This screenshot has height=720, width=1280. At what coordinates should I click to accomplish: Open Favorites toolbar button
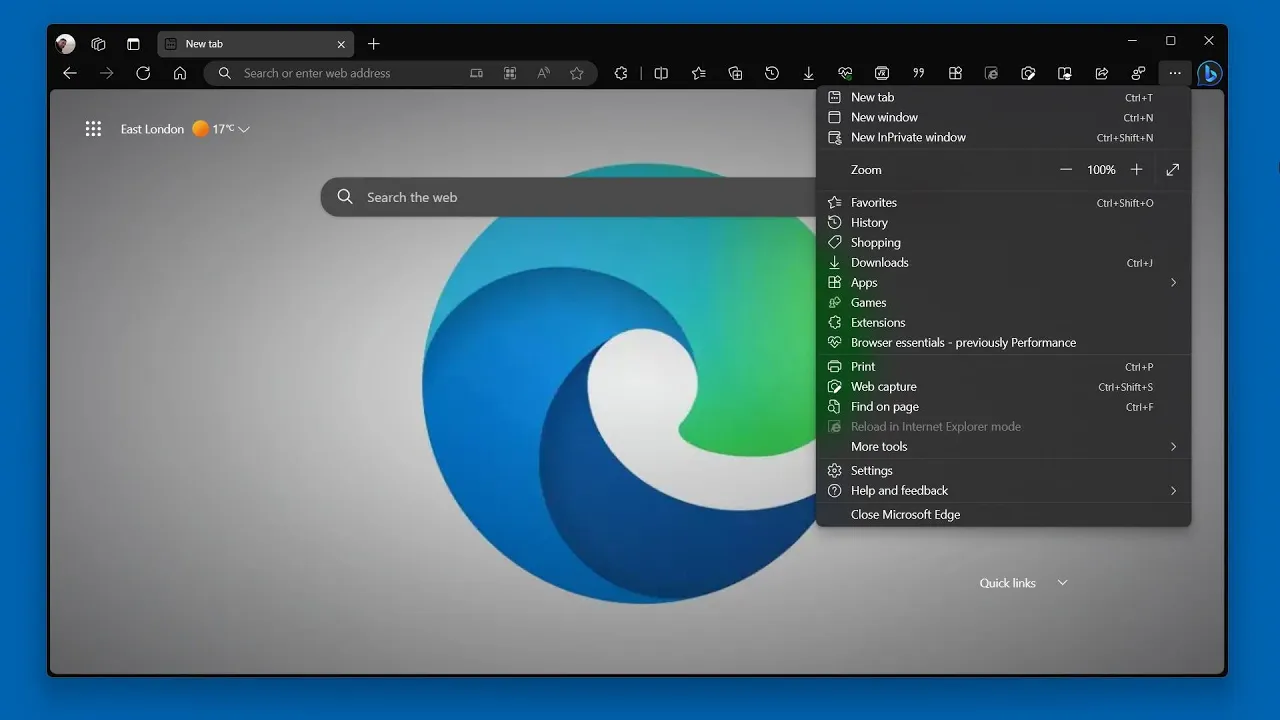tap(698, 73)
